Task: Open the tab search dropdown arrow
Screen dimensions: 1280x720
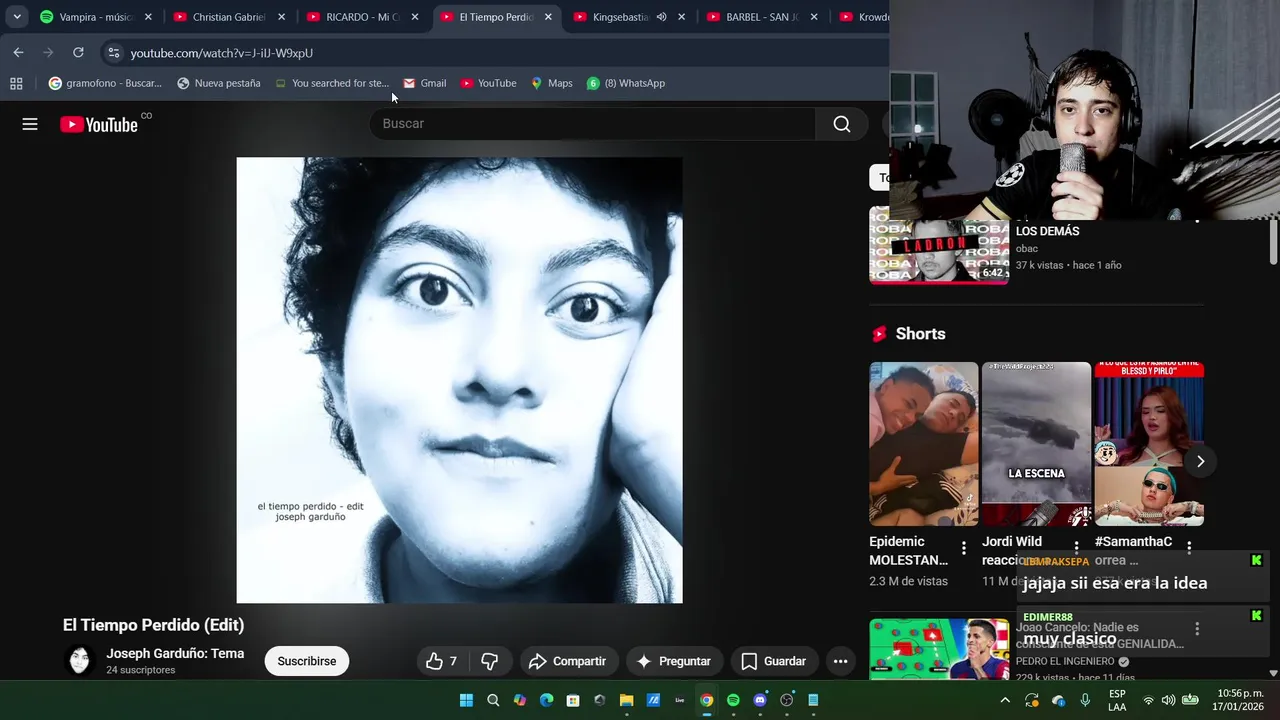Action: click(17, 17)
